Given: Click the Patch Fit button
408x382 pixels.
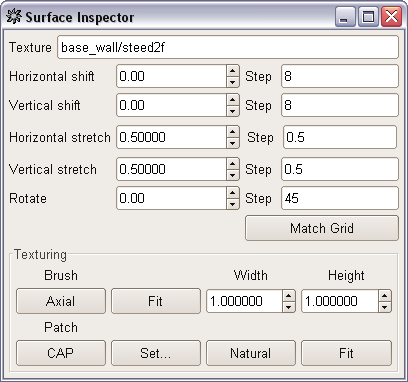Looking at the screenshot, I should click(x=346, y=353).
